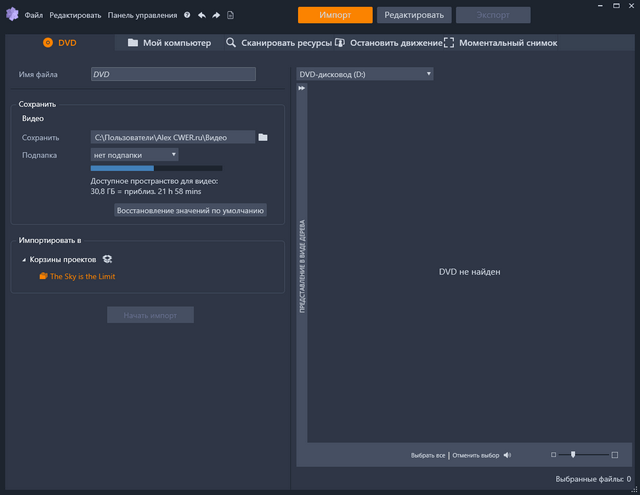Click the undo arrow icon

point(202,16)
